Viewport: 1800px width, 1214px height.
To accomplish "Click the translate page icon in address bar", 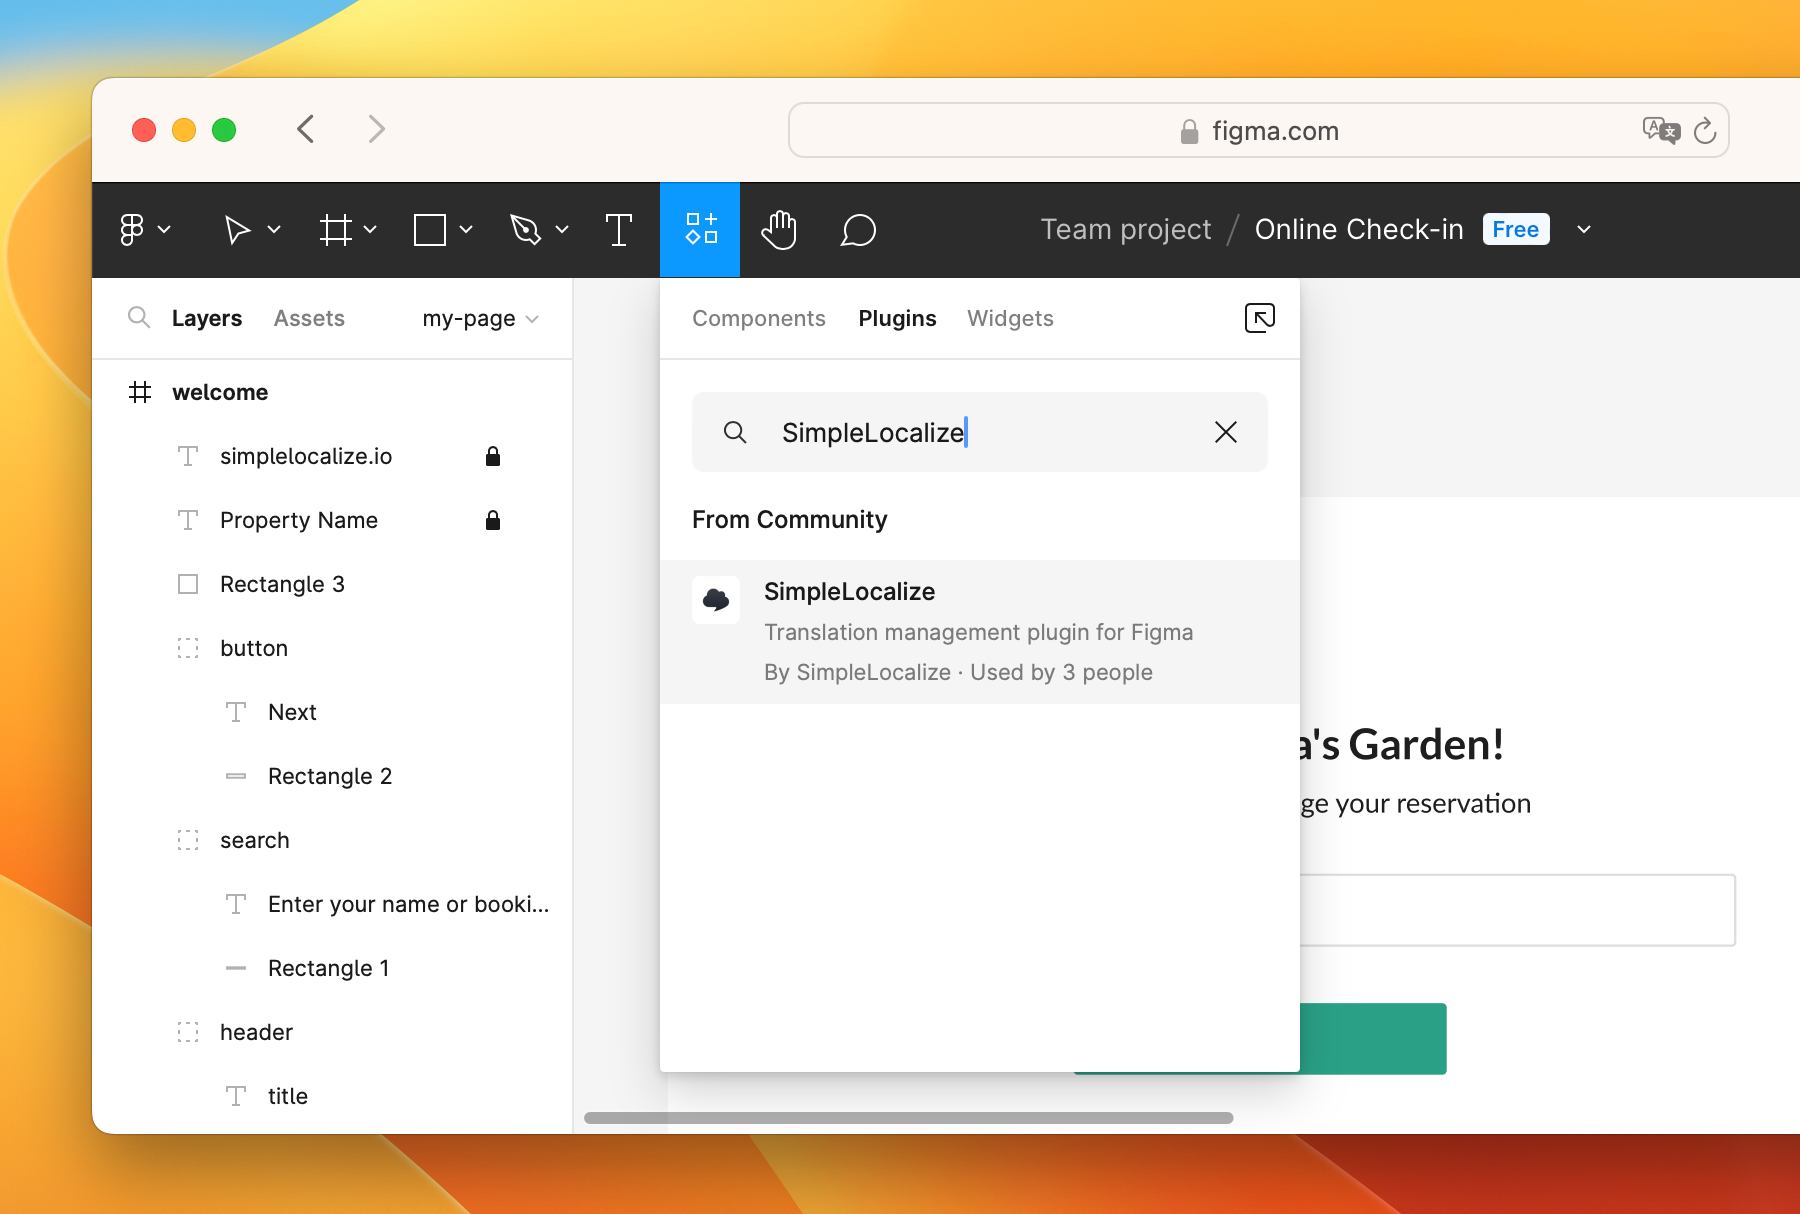I will point(1661,130).
